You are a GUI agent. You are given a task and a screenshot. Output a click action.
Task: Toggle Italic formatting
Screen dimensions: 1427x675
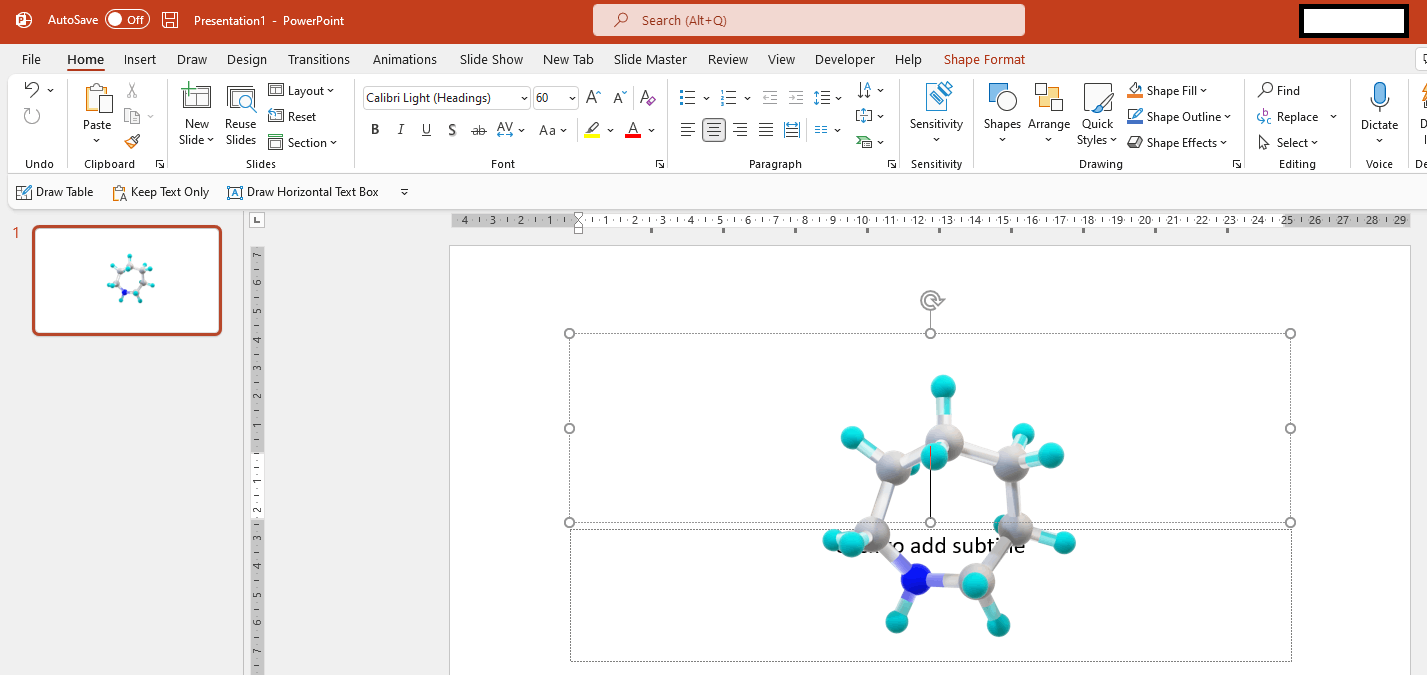point(401,130)
